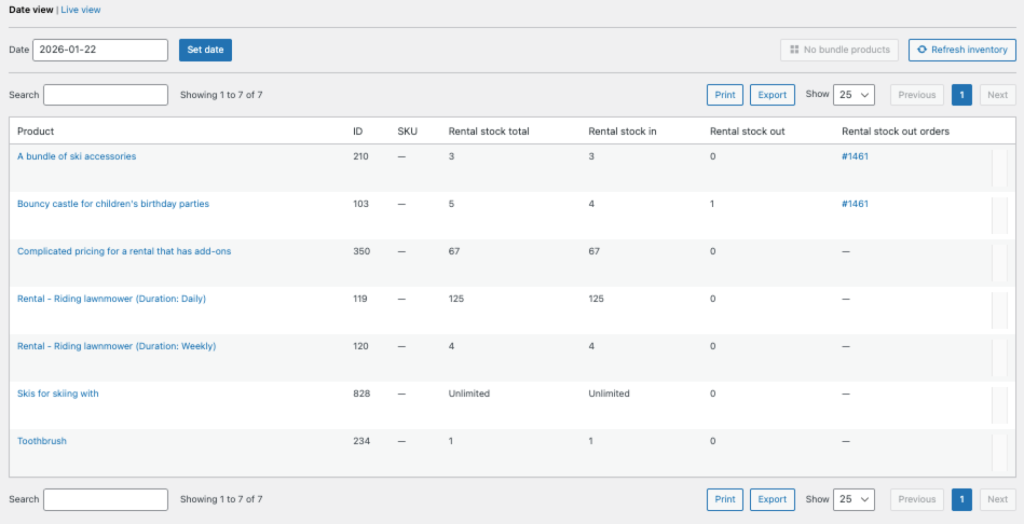Open Complicated pricing rental with add-ons
The image size is (1024, 524).
(x=124, y=251)
